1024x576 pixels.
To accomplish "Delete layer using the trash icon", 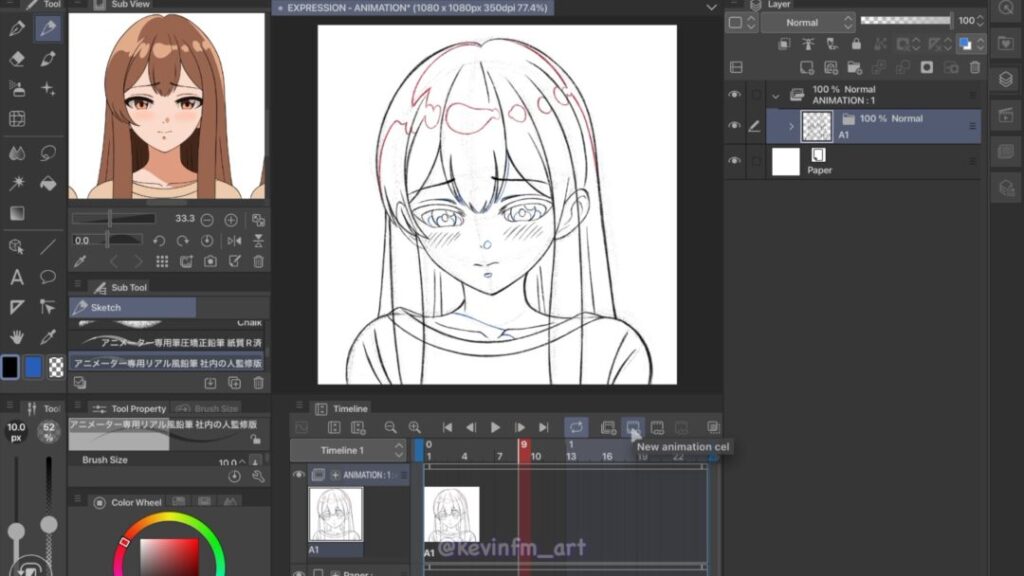I will click(x=976, y=67).
